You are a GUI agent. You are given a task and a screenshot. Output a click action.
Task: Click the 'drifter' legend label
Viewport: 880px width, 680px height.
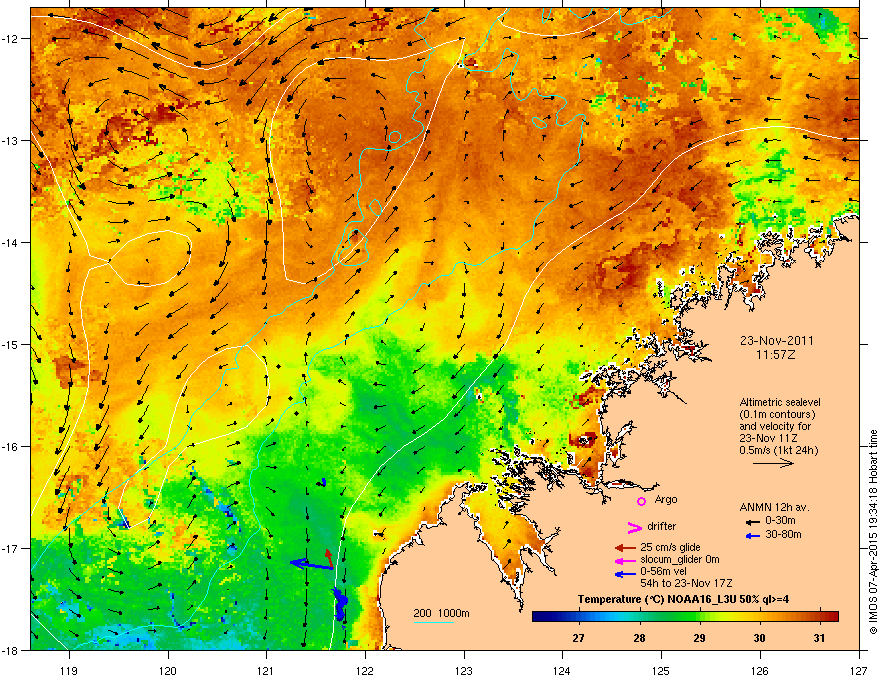coord(662,526)
